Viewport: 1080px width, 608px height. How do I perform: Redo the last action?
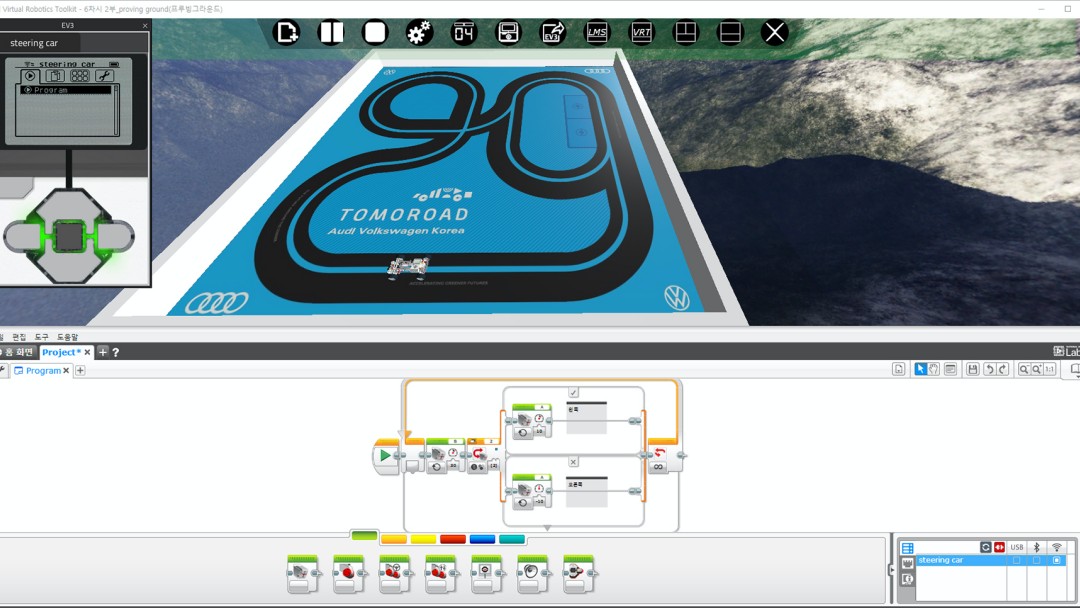pyautogui.click(x=1003, y=369)
